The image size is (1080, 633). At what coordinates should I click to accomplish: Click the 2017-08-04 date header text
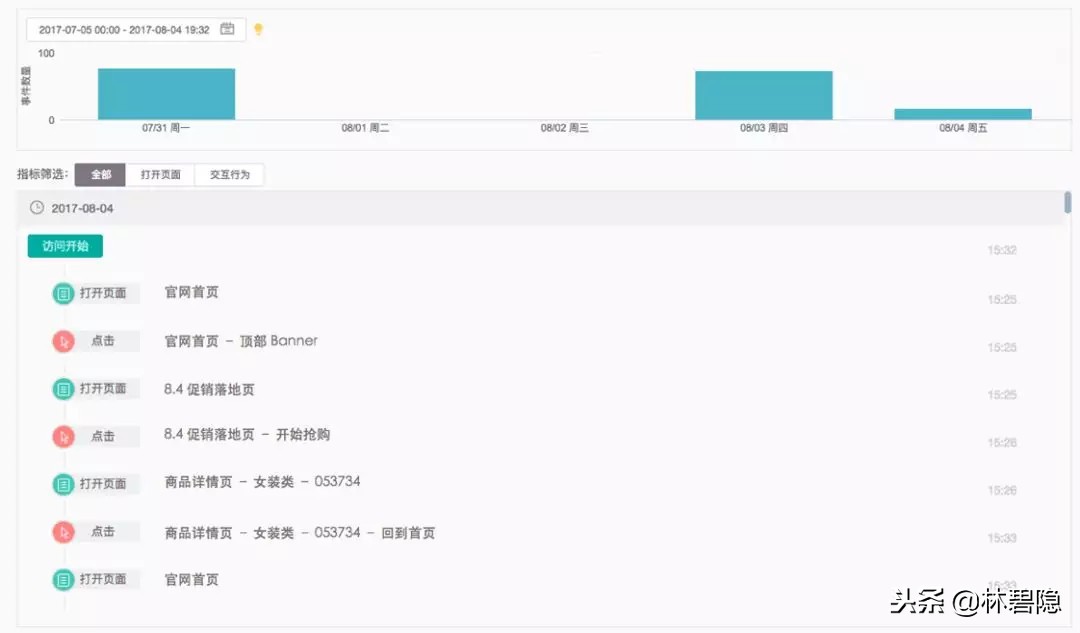(83, 208)
